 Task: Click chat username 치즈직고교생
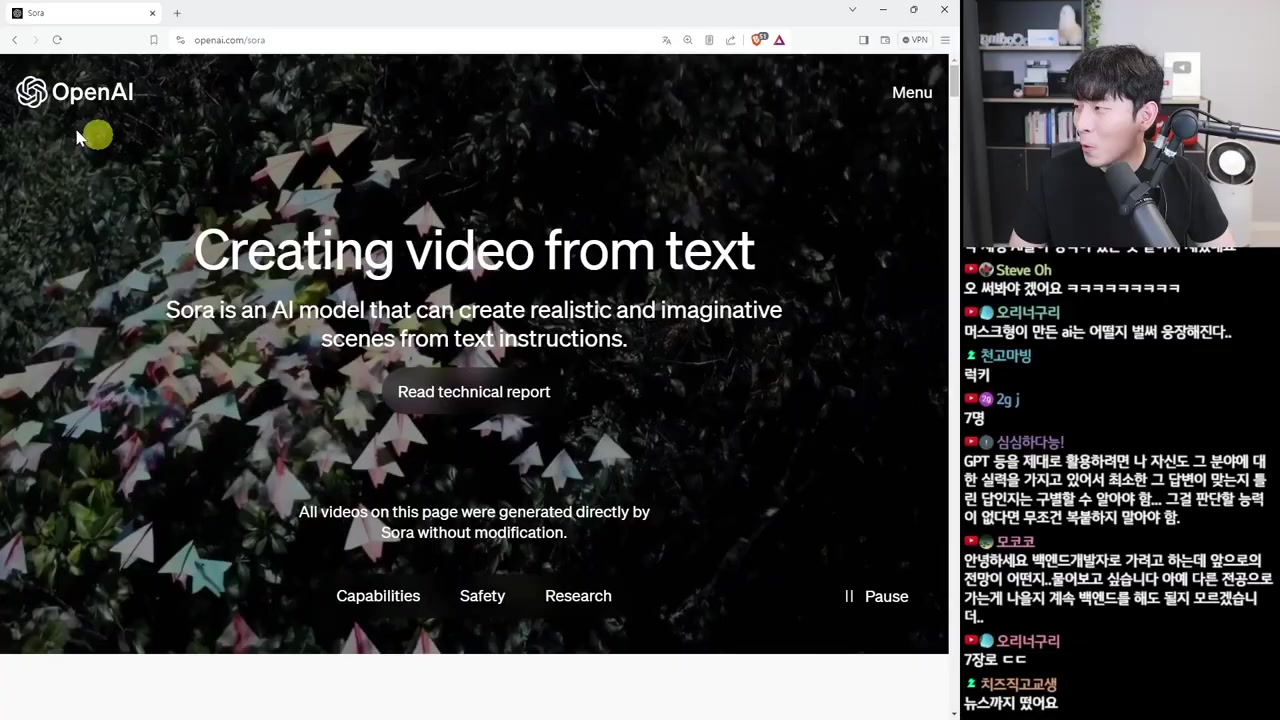tap(1018, 684)
